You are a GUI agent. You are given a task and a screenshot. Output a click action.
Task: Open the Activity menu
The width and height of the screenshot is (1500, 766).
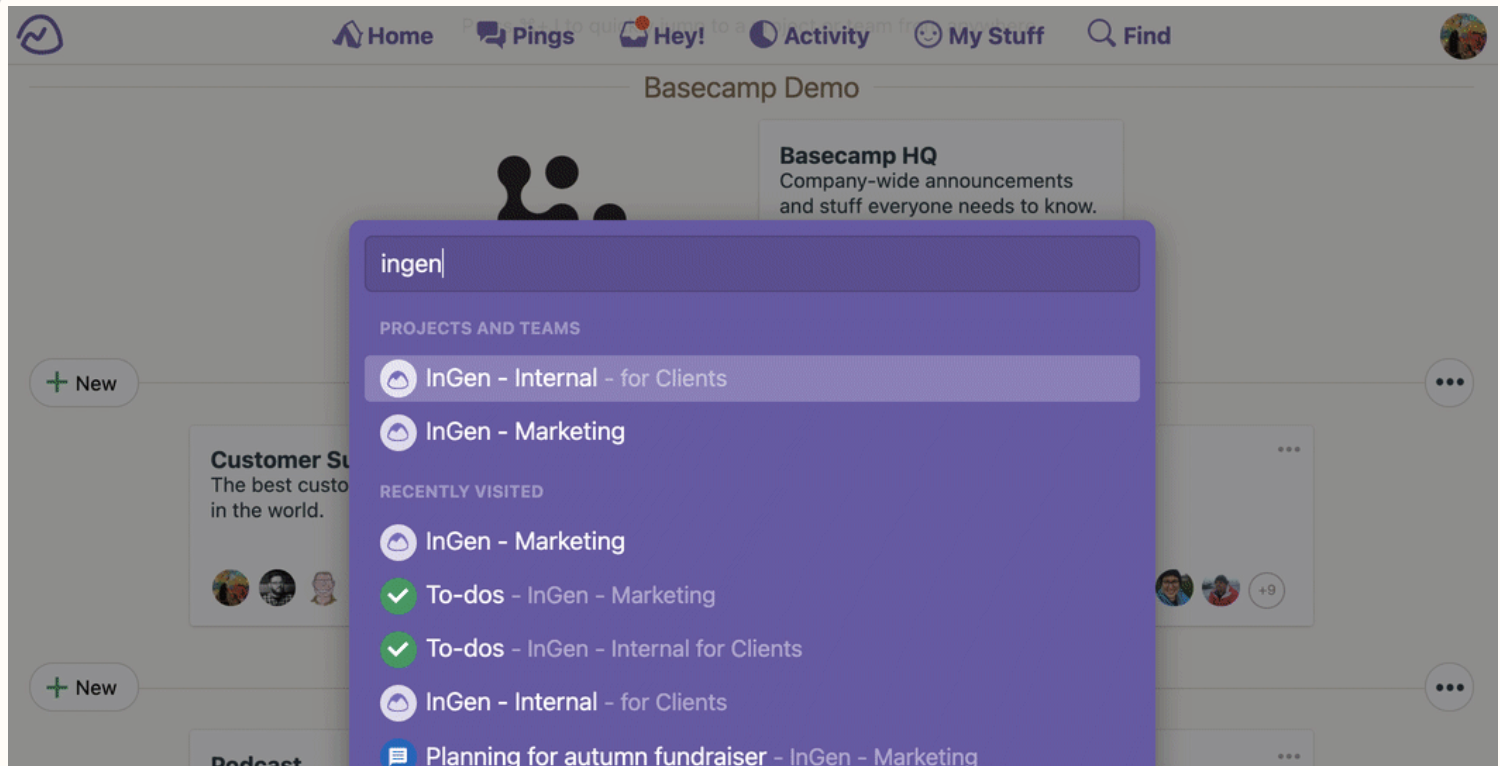[x=808, y=35]
